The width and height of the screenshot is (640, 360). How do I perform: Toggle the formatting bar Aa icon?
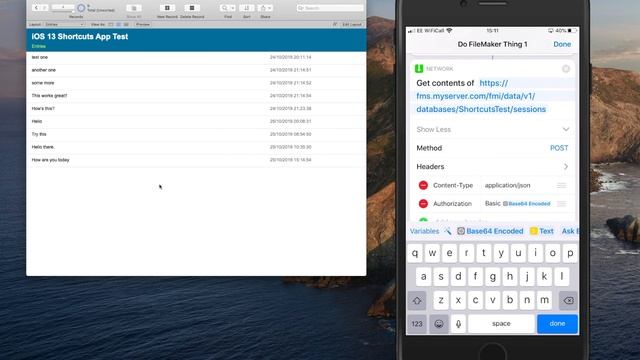click(335, 24)
